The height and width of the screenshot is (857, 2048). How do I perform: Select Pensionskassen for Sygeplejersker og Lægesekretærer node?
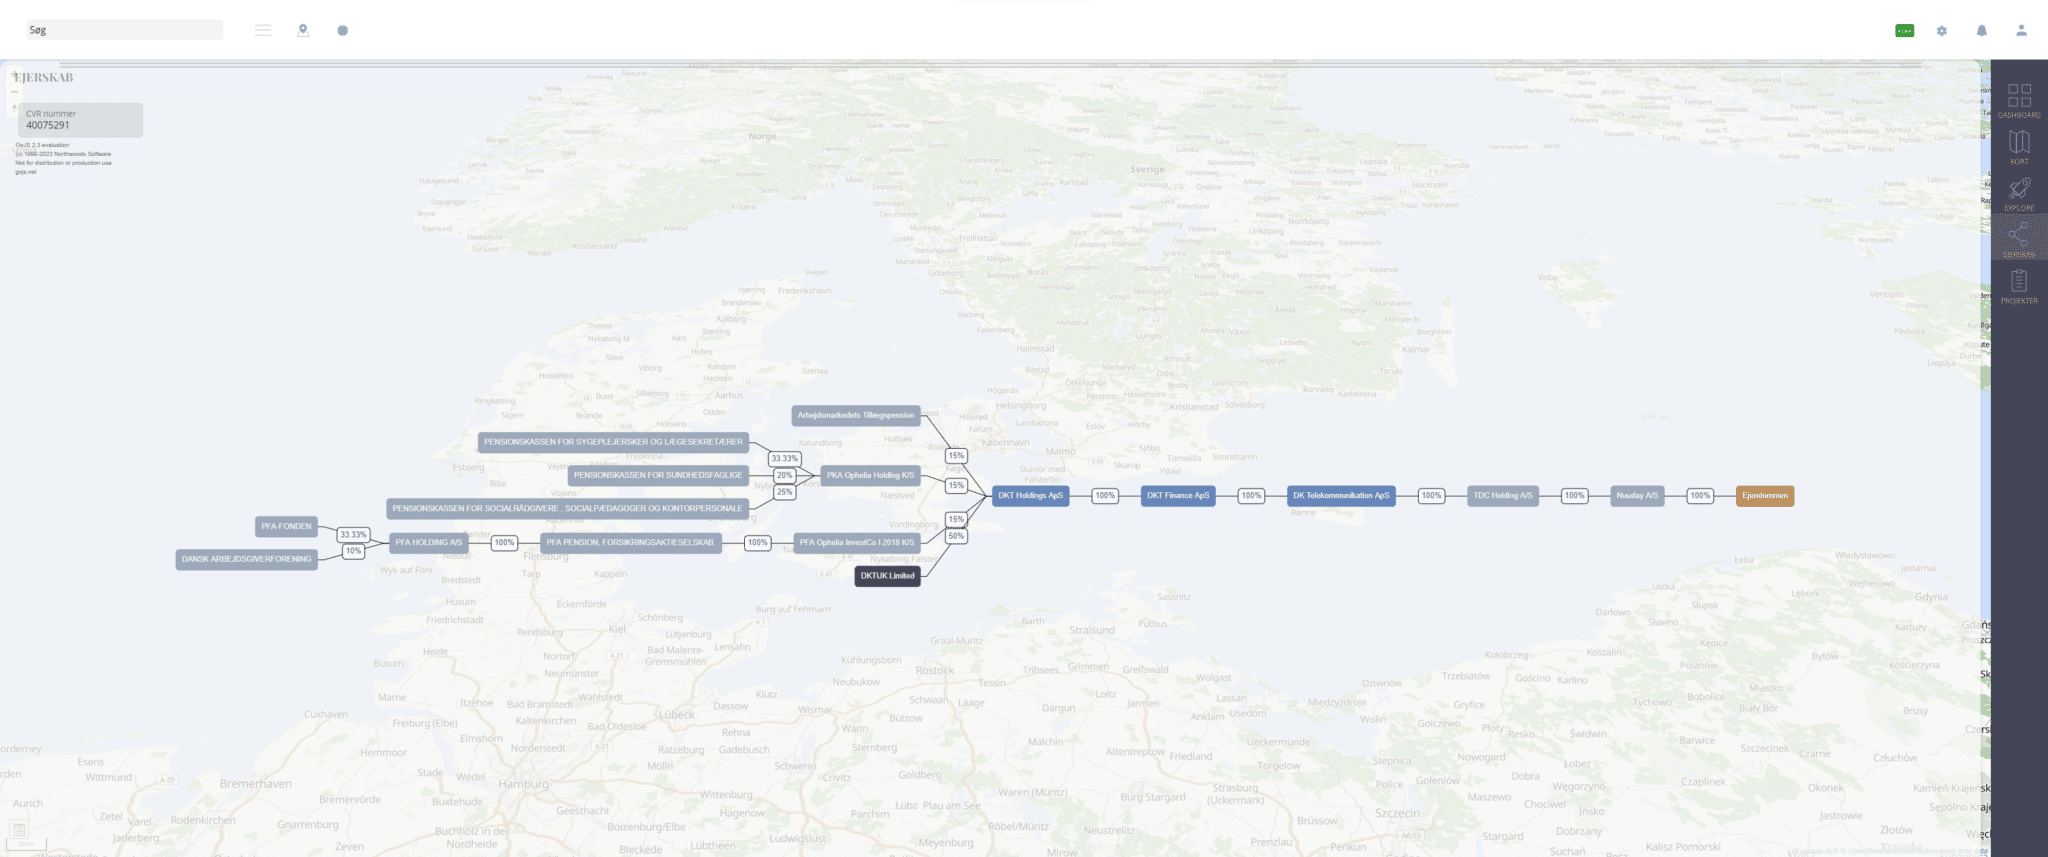[613, 442]
